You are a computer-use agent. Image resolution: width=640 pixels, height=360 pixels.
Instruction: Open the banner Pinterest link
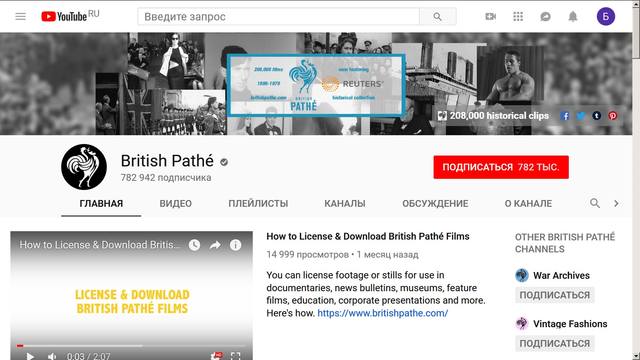[x=613, y=116]
